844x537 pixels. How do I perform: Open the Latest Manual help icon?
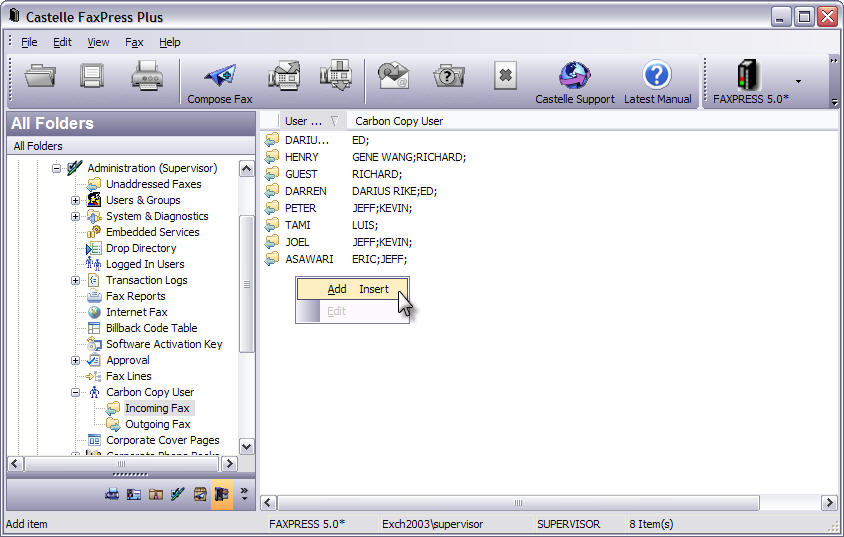pos(657,82)
